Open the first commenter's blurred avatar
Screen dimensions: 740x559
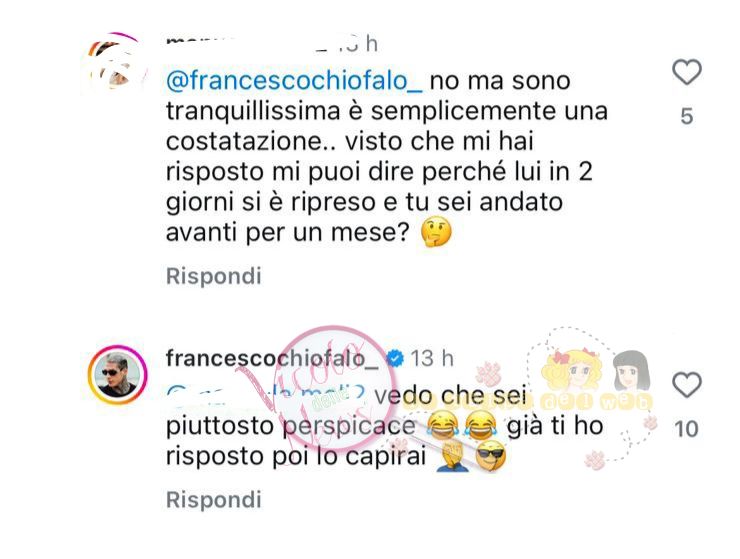[116, 61]
